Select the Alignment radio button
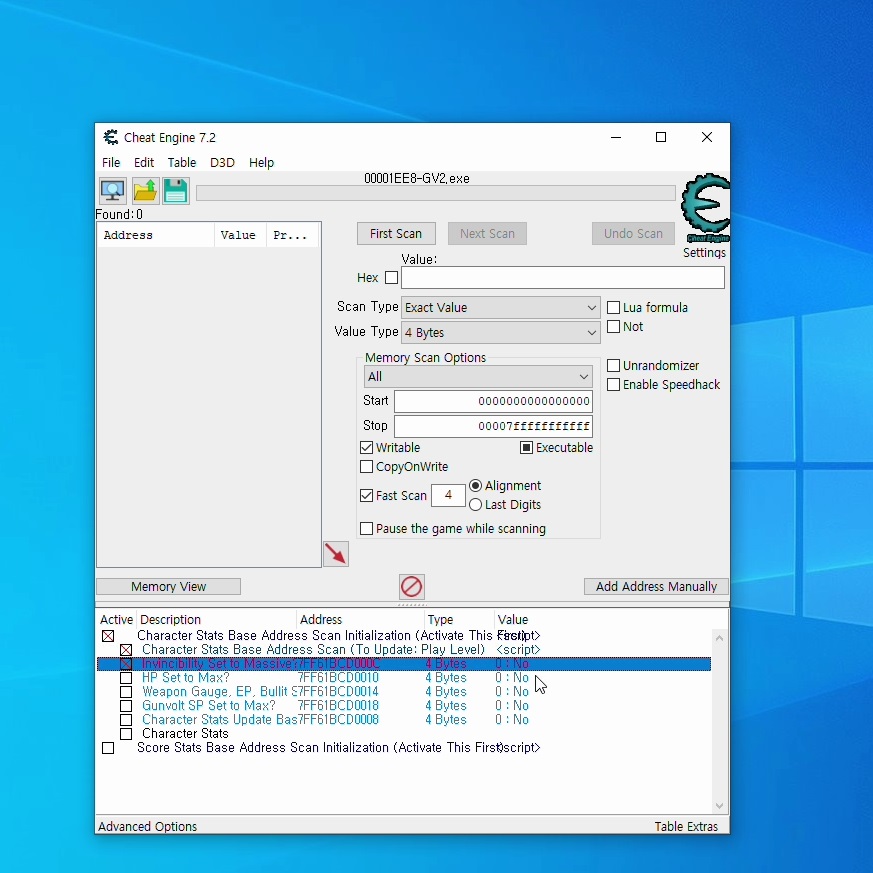This screenshot has height=873, width=873. coord(475,485)
